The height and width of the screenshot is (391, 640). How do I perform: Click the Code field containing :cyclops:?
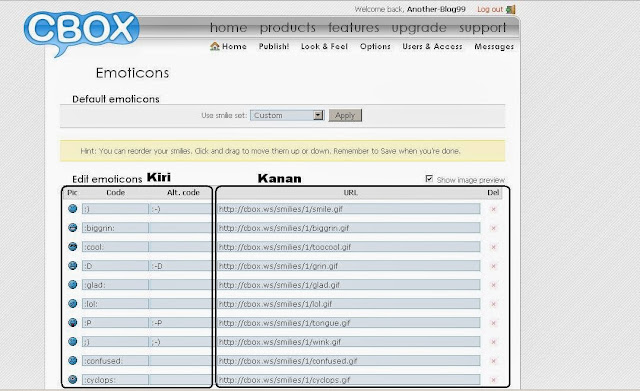115,380
